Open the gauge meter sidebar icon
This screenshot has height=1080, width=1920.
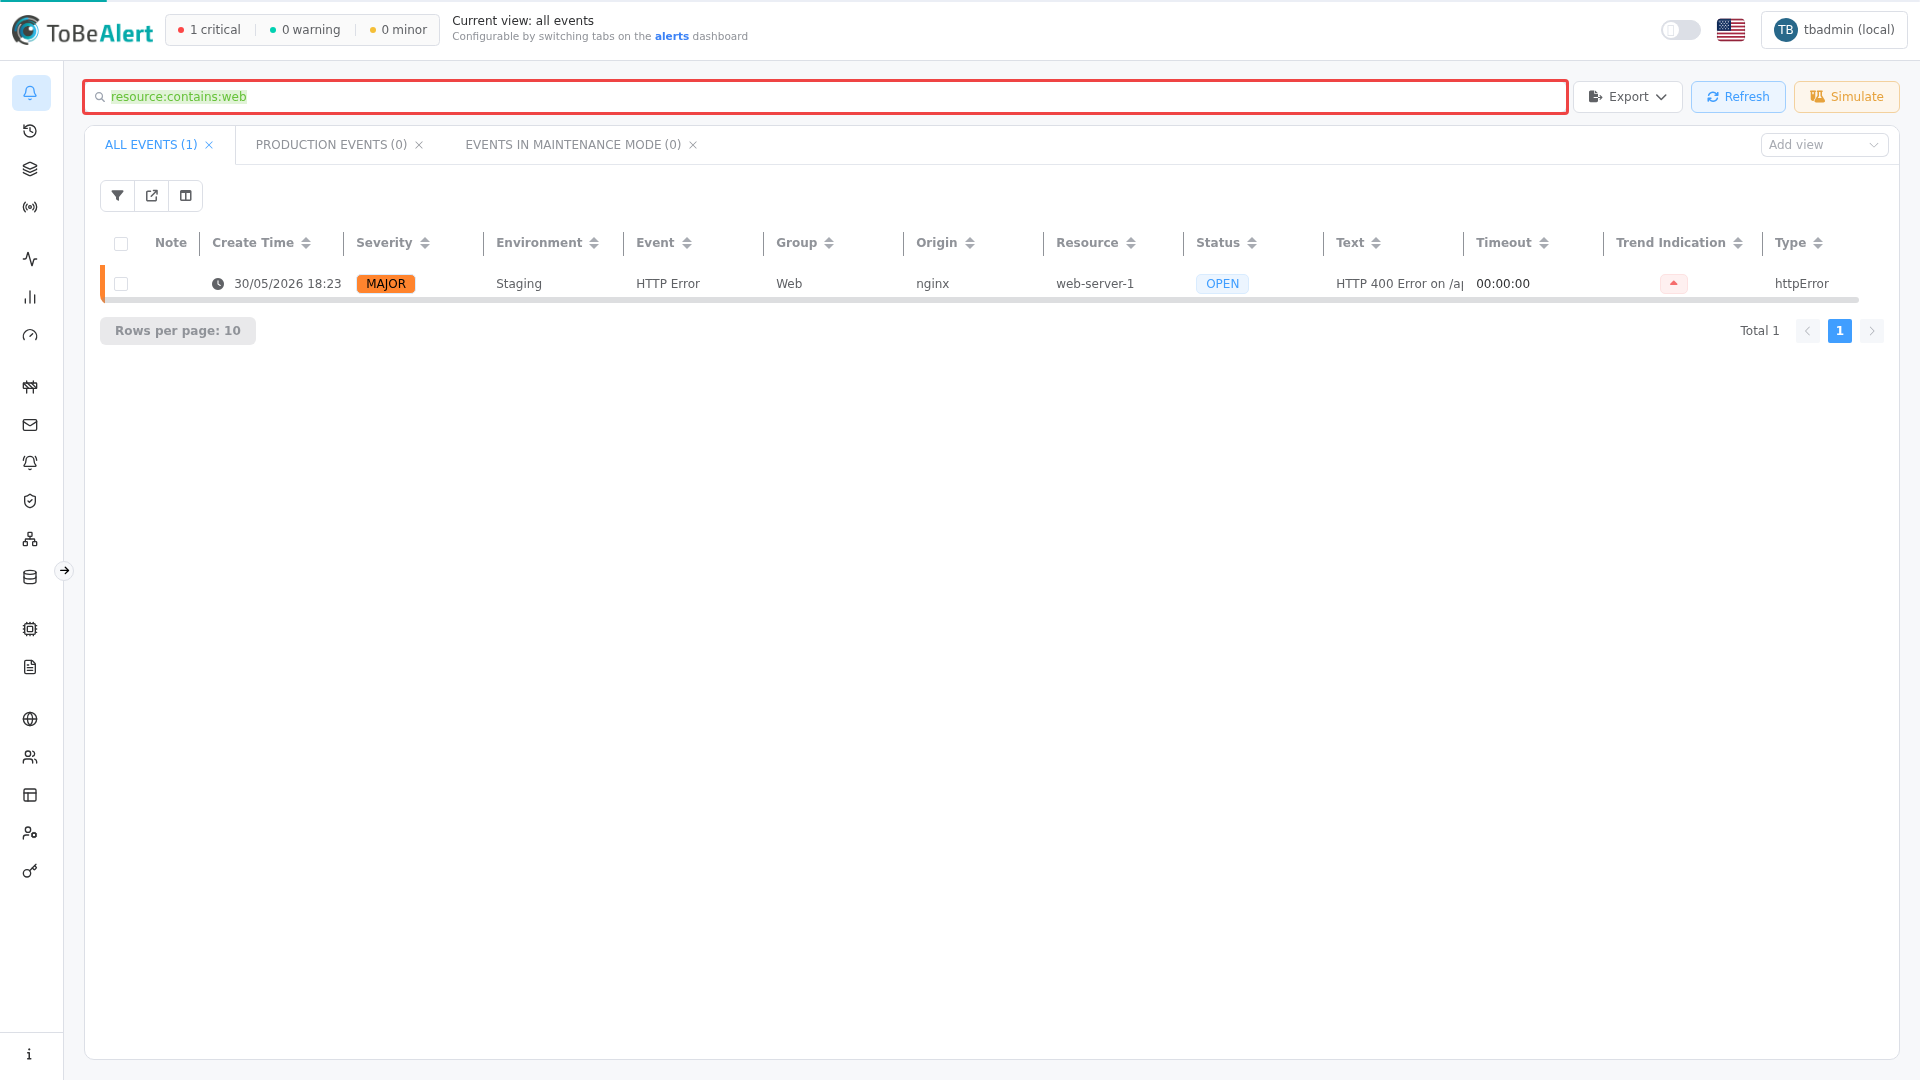(x=30, y=335)
